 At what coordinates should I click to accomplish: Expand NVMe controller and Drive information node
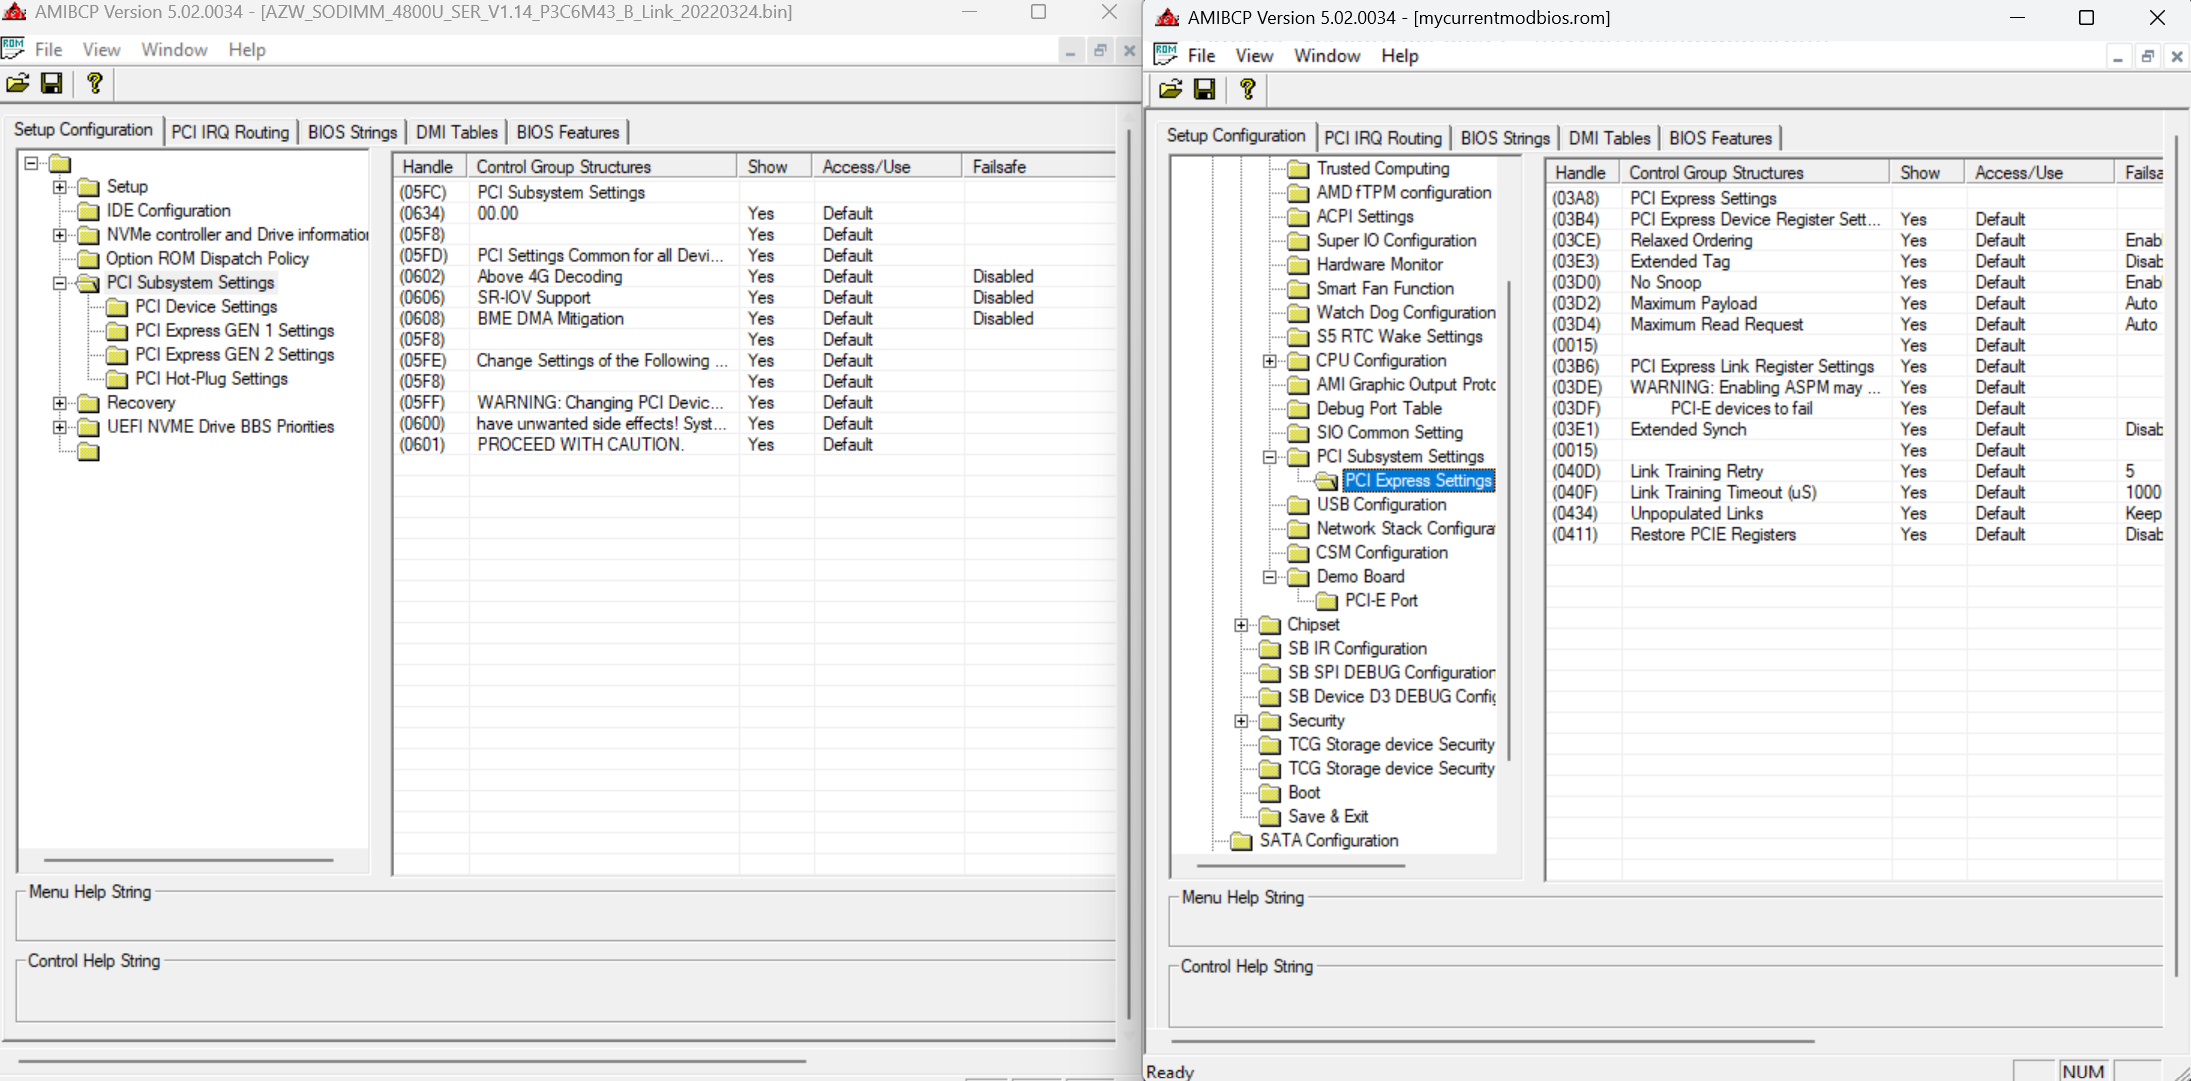[x=60, y=235]
